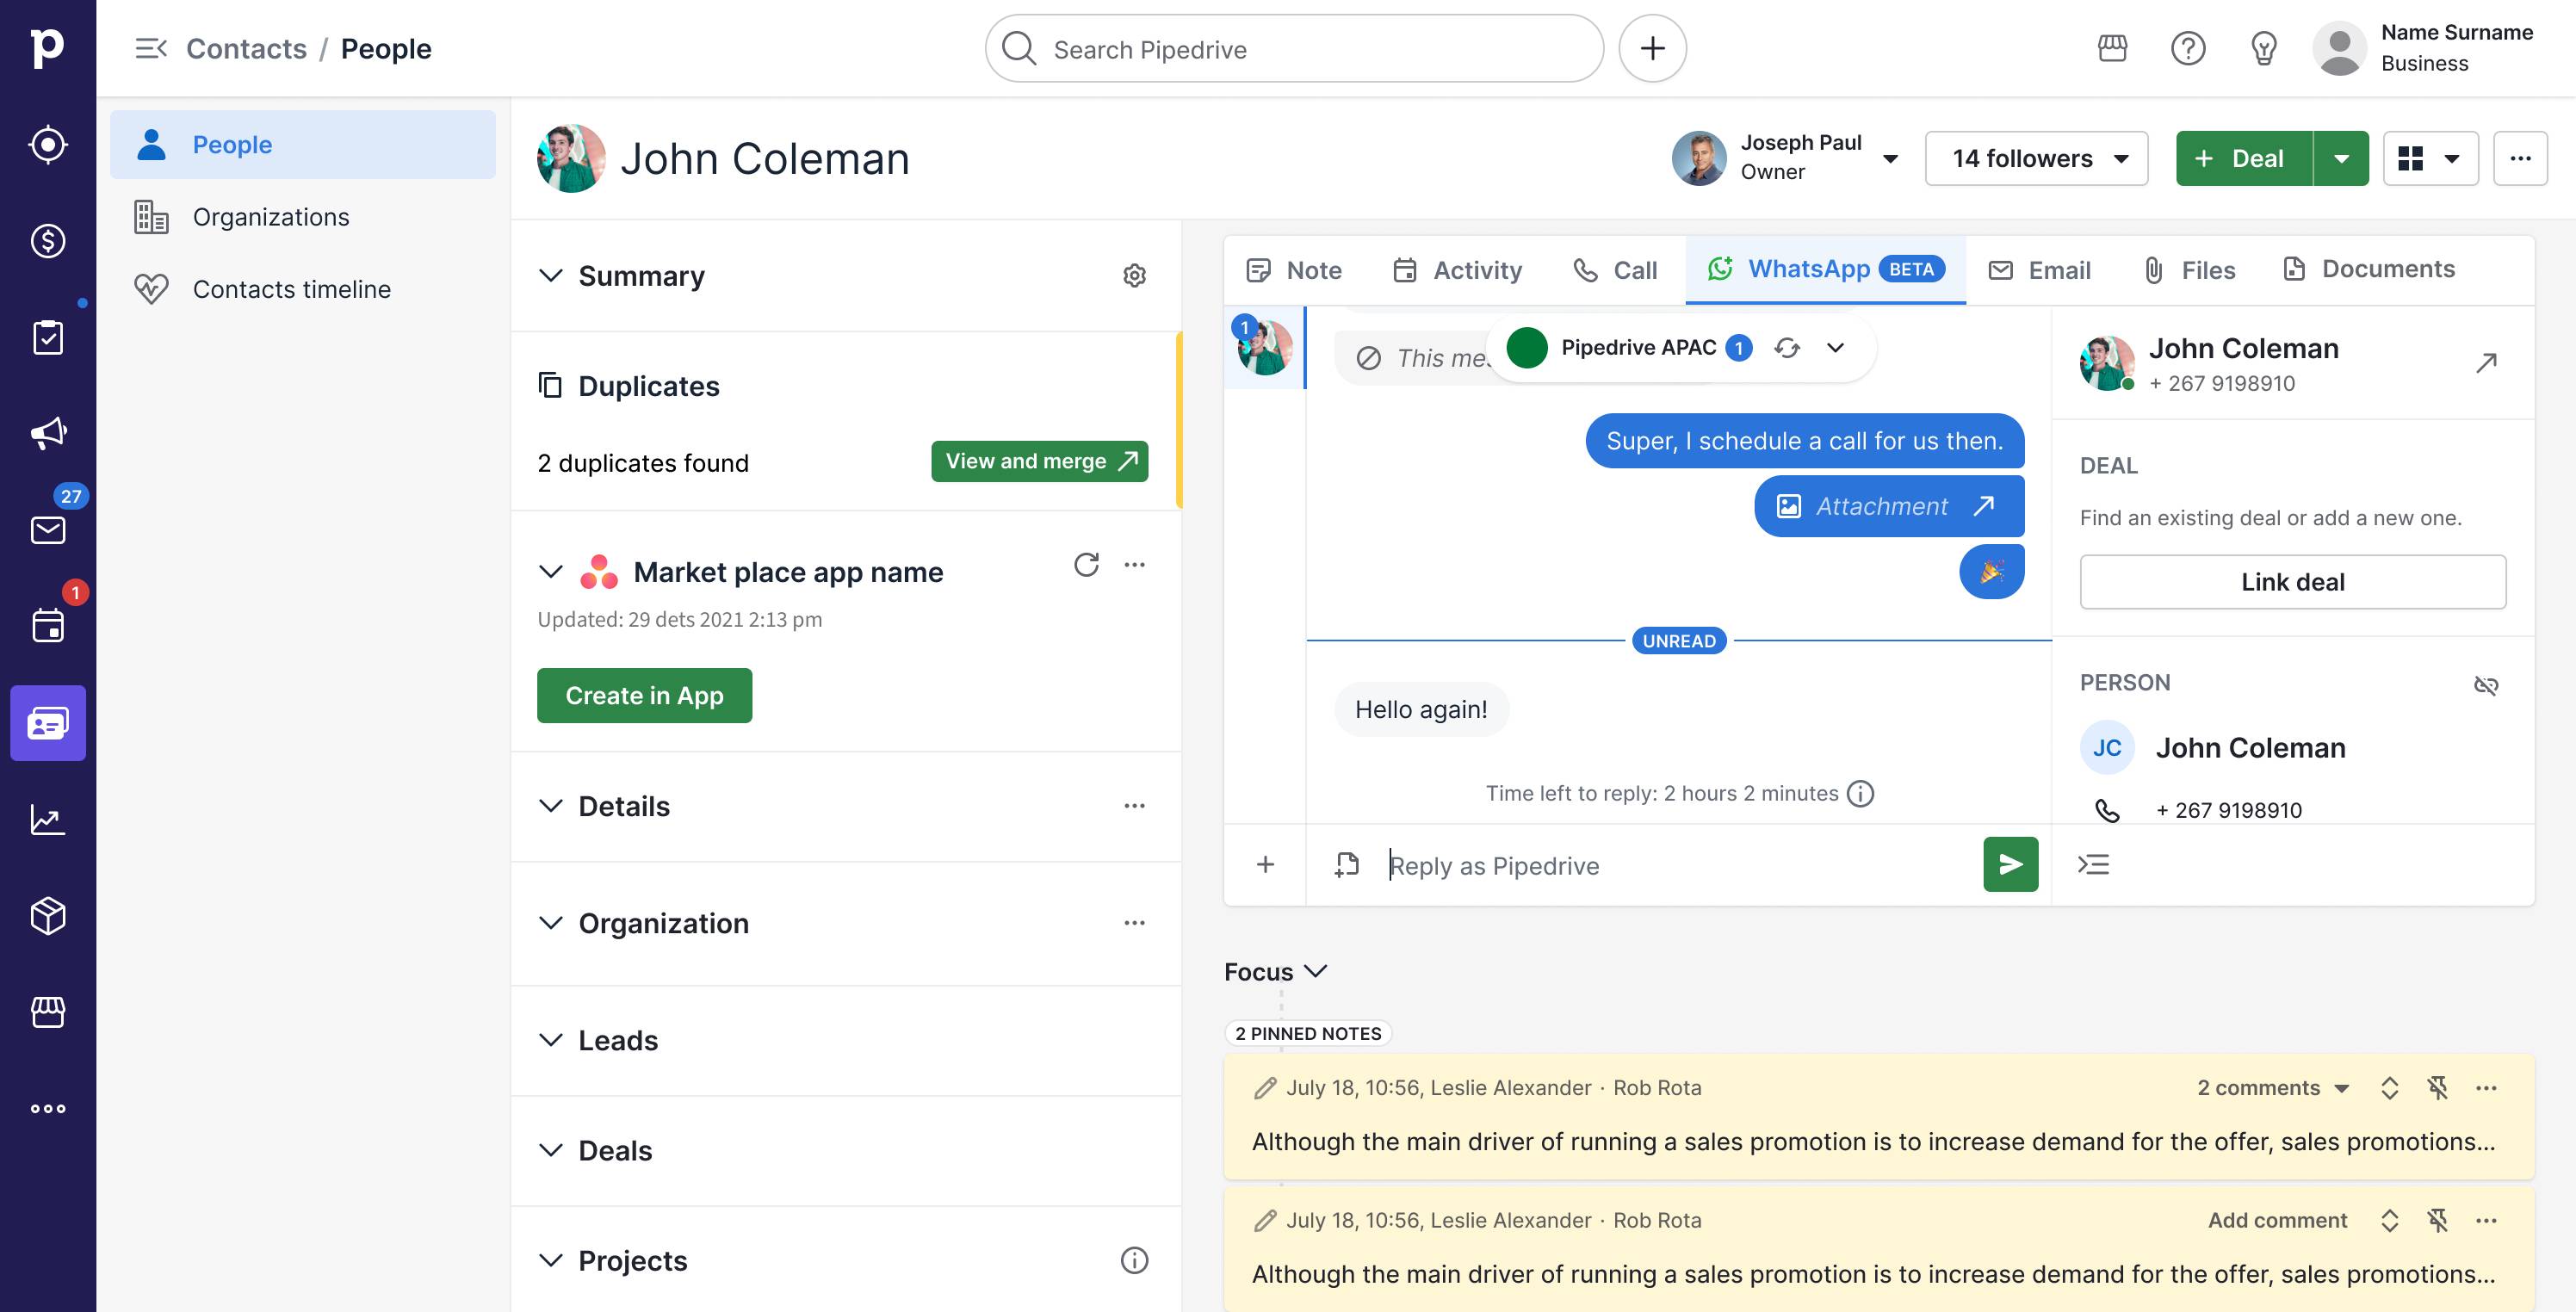Click the Link deal button

click(x=2292, y=582)
